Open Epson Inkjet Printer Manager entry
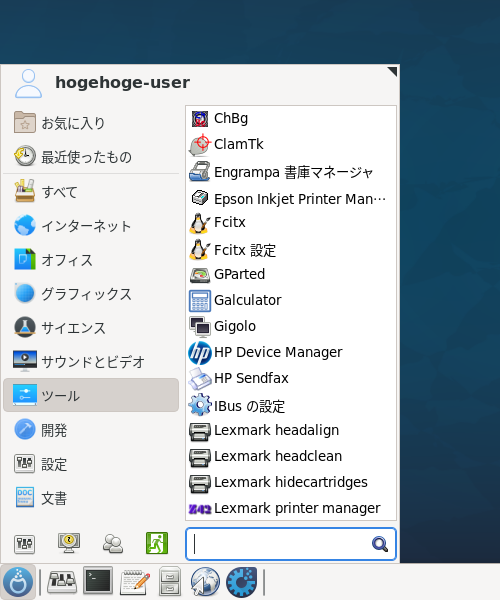500x600 pixels. point(291,199)
